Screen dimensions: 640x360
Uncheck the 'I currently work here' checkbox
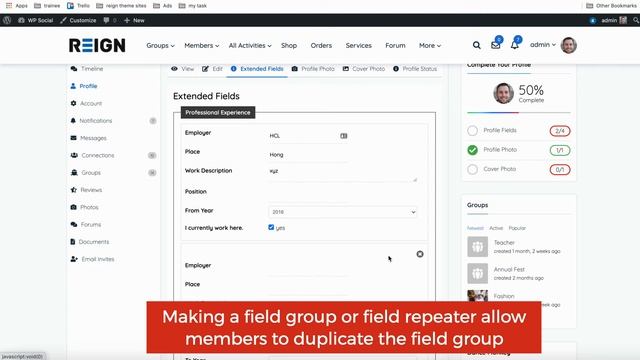coord(271,227)
